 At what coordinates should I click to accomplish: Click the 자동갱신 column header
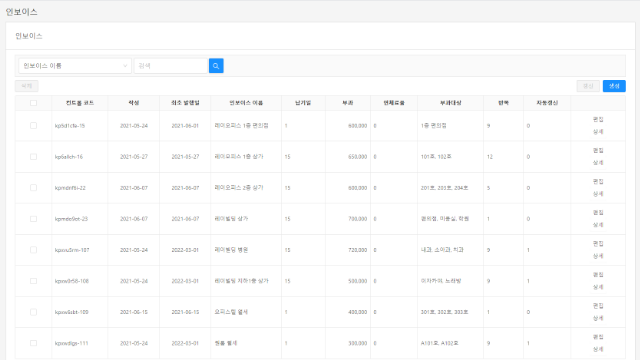pos(547,103)
